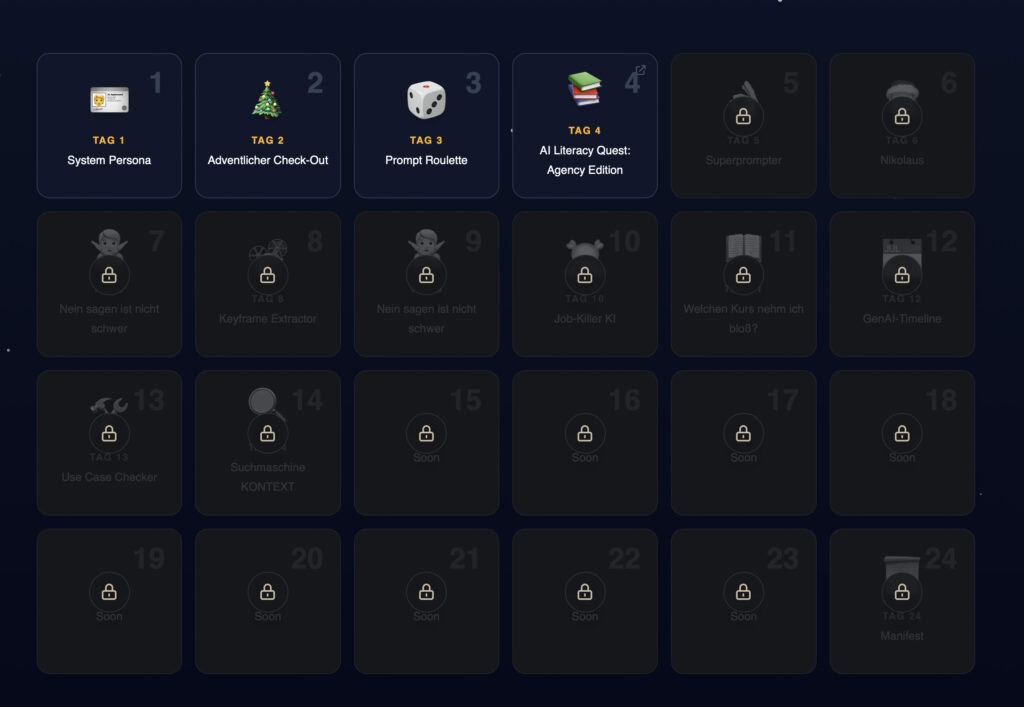Click the lock icon on Use Case Checker

pos(109,433)
